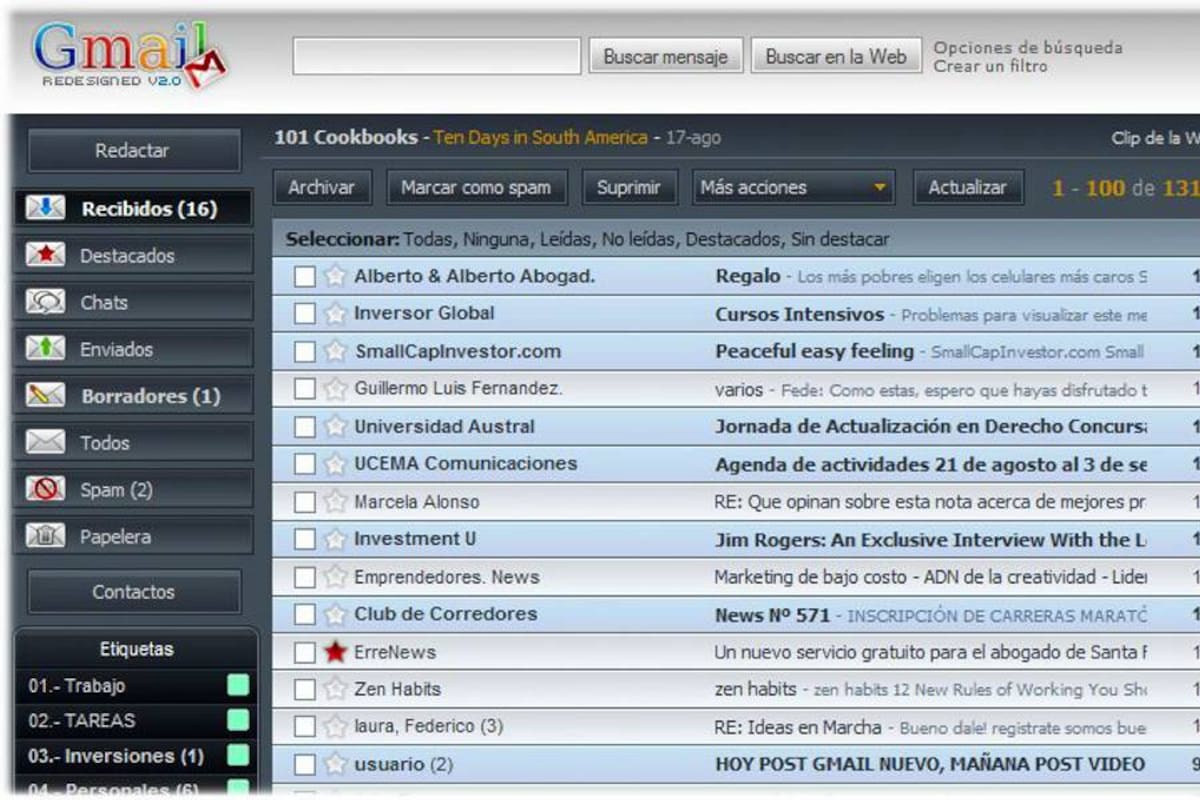This screenshot has height=800, width=1200.
Task: Check the Alberto & Alberto Abogad. checkbox
Action: point(305,277)
